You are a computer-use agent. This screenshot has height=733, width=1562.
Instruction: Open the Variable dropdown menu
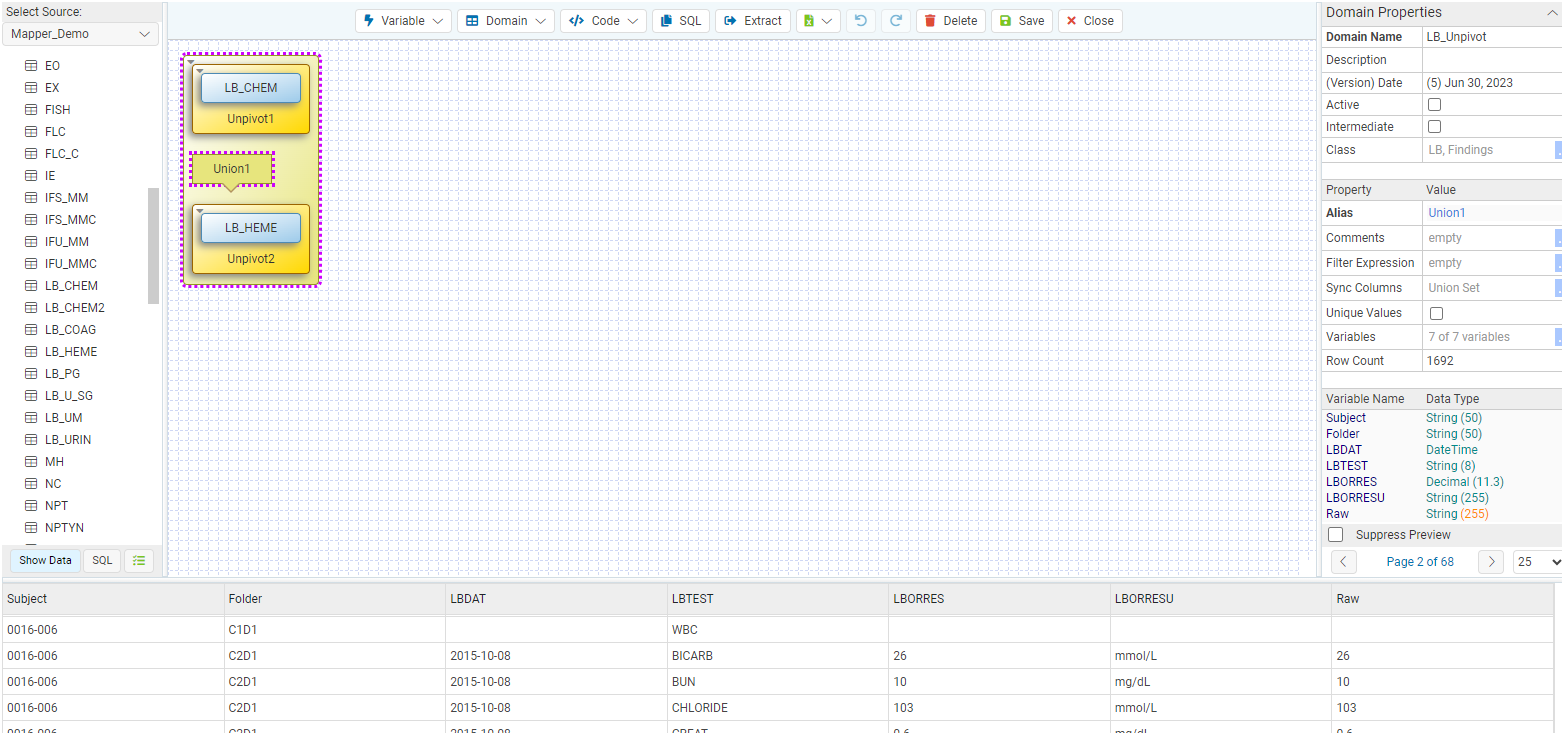403,21
